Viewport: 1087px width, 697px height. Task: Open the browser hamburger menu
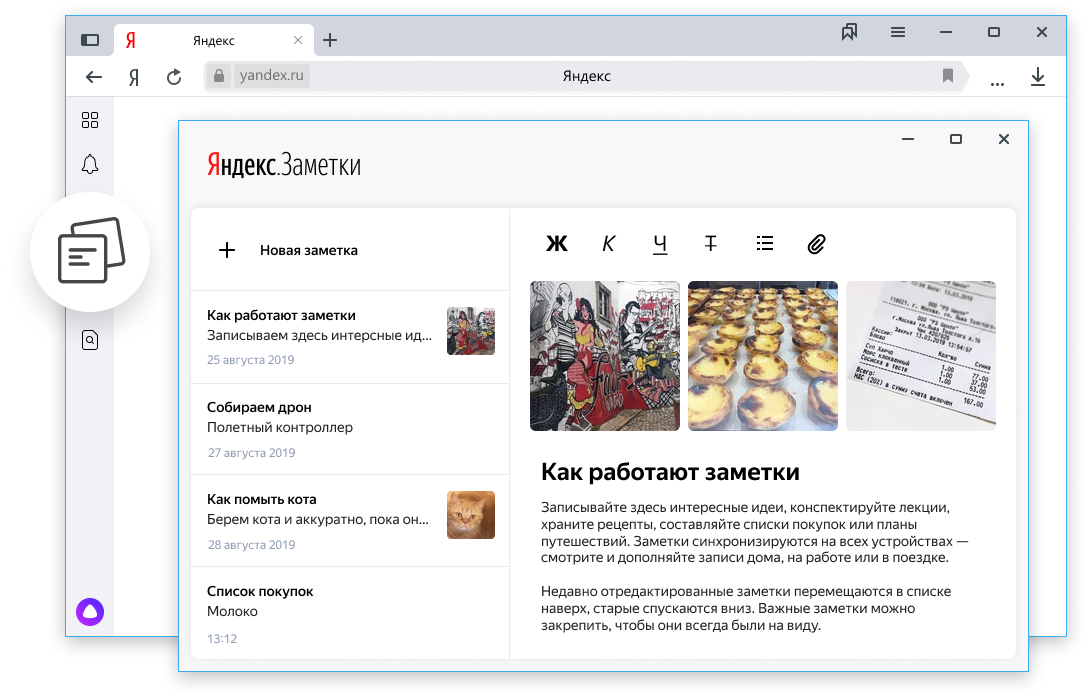(898, 33)
